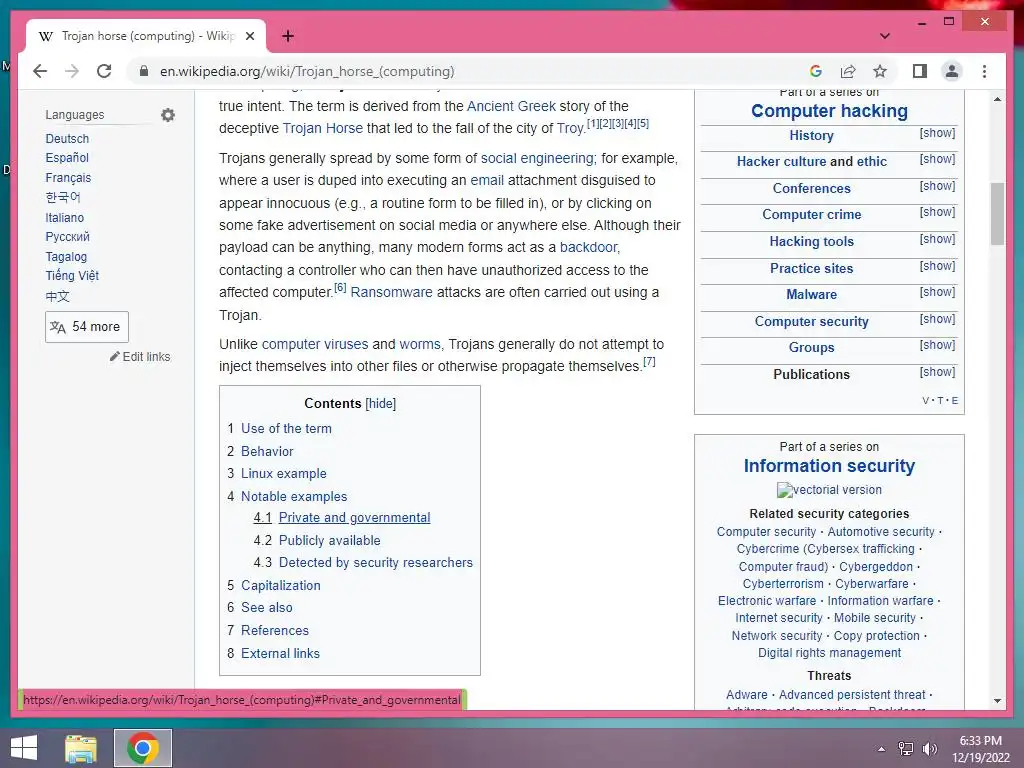Screen dimensions: 1024x768
Task: Click the Chrome icon on the taskbar
Action: coord(142,748)
